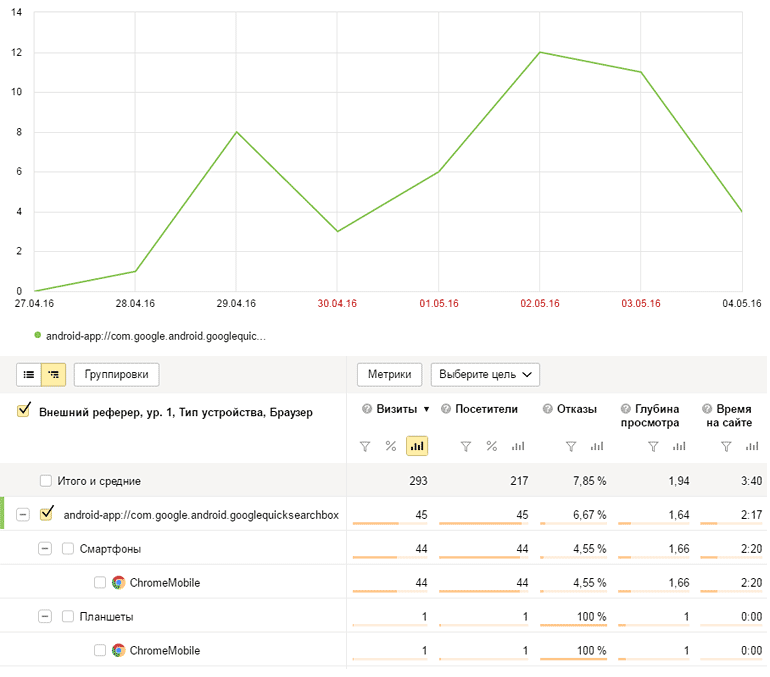Switch to flat list view icon
This screenshot has height=677, width=770.
click(29, 375)
